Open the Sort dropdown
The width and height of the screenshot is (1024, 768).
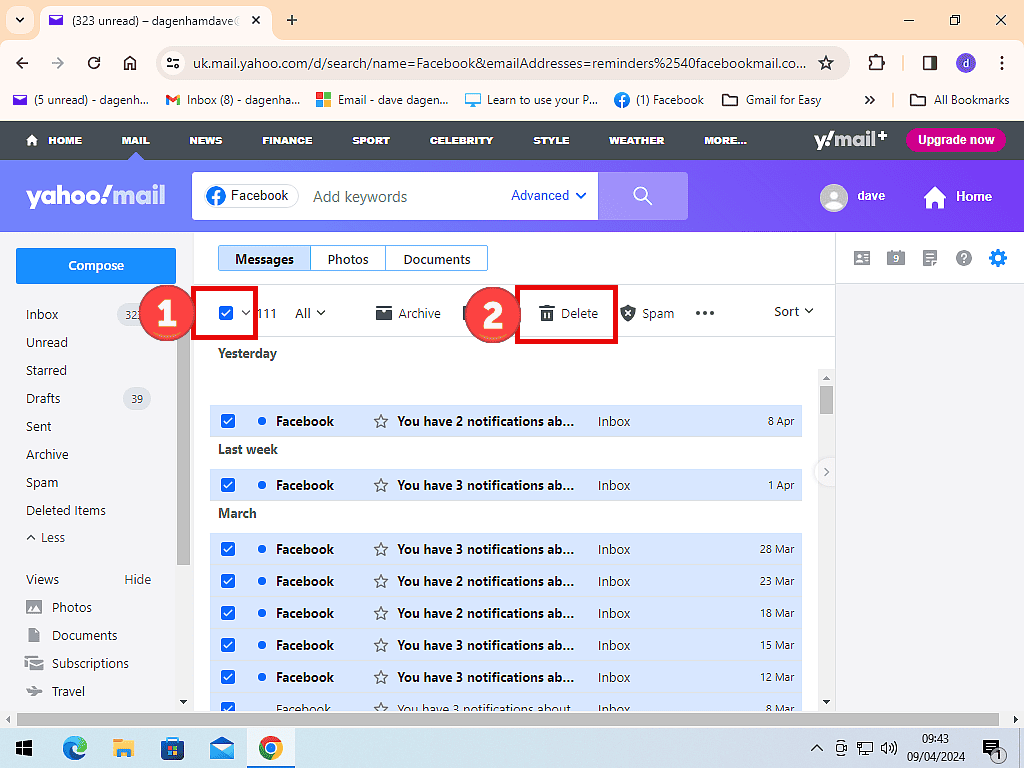793,312
